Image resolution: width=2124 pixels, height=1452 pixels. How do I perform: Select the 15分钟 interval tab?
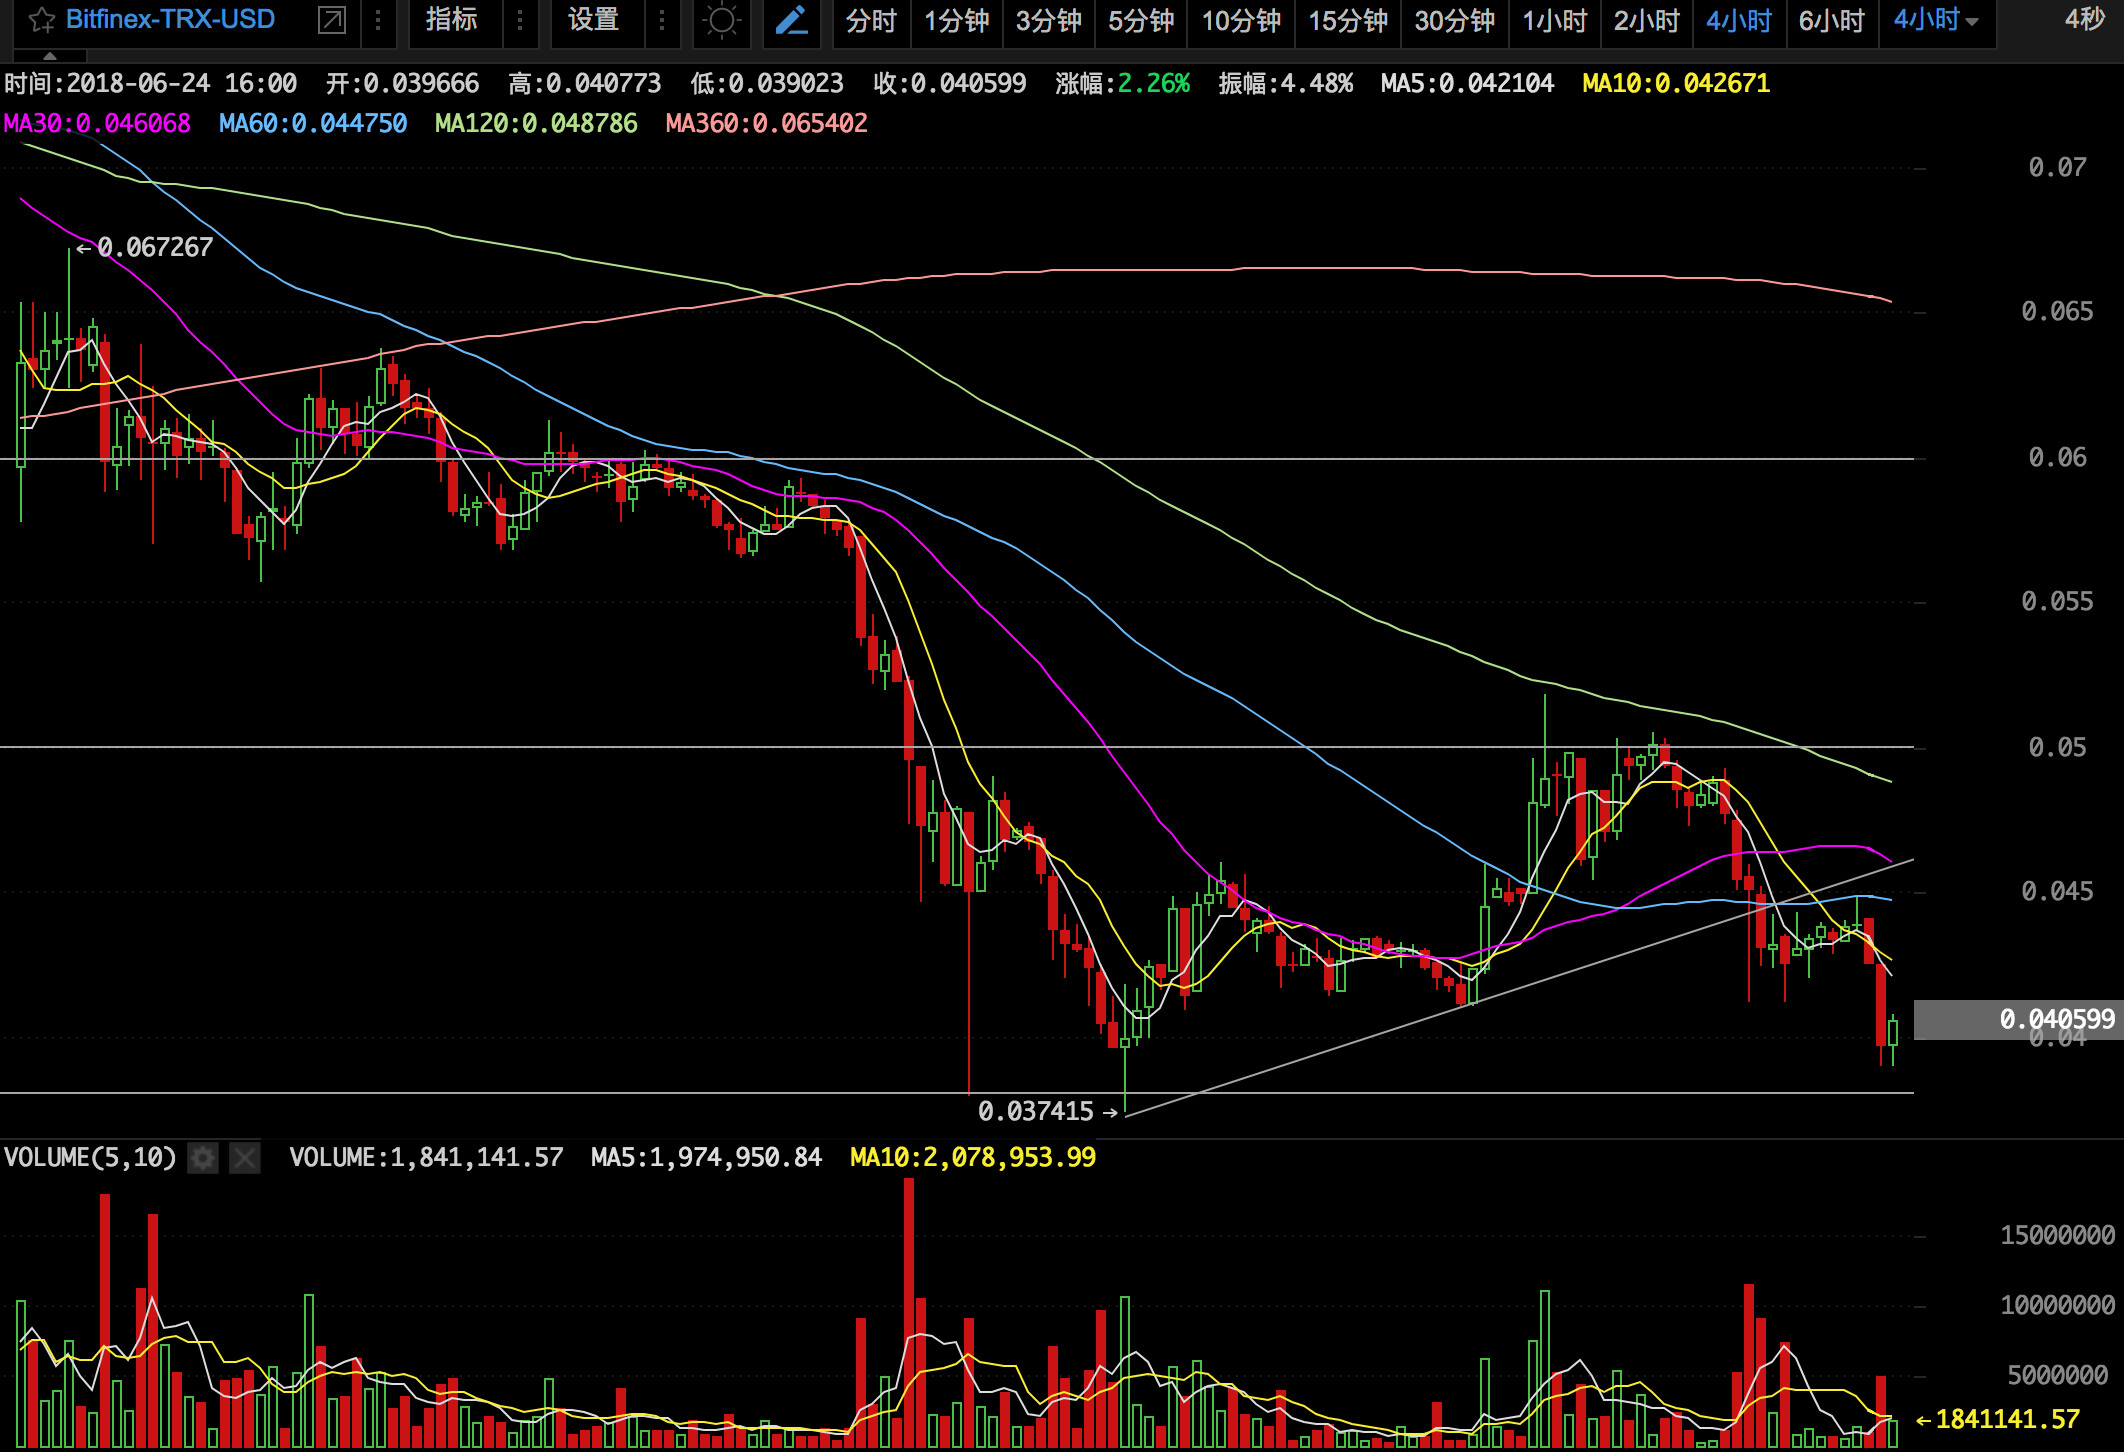coord(1347,21)
